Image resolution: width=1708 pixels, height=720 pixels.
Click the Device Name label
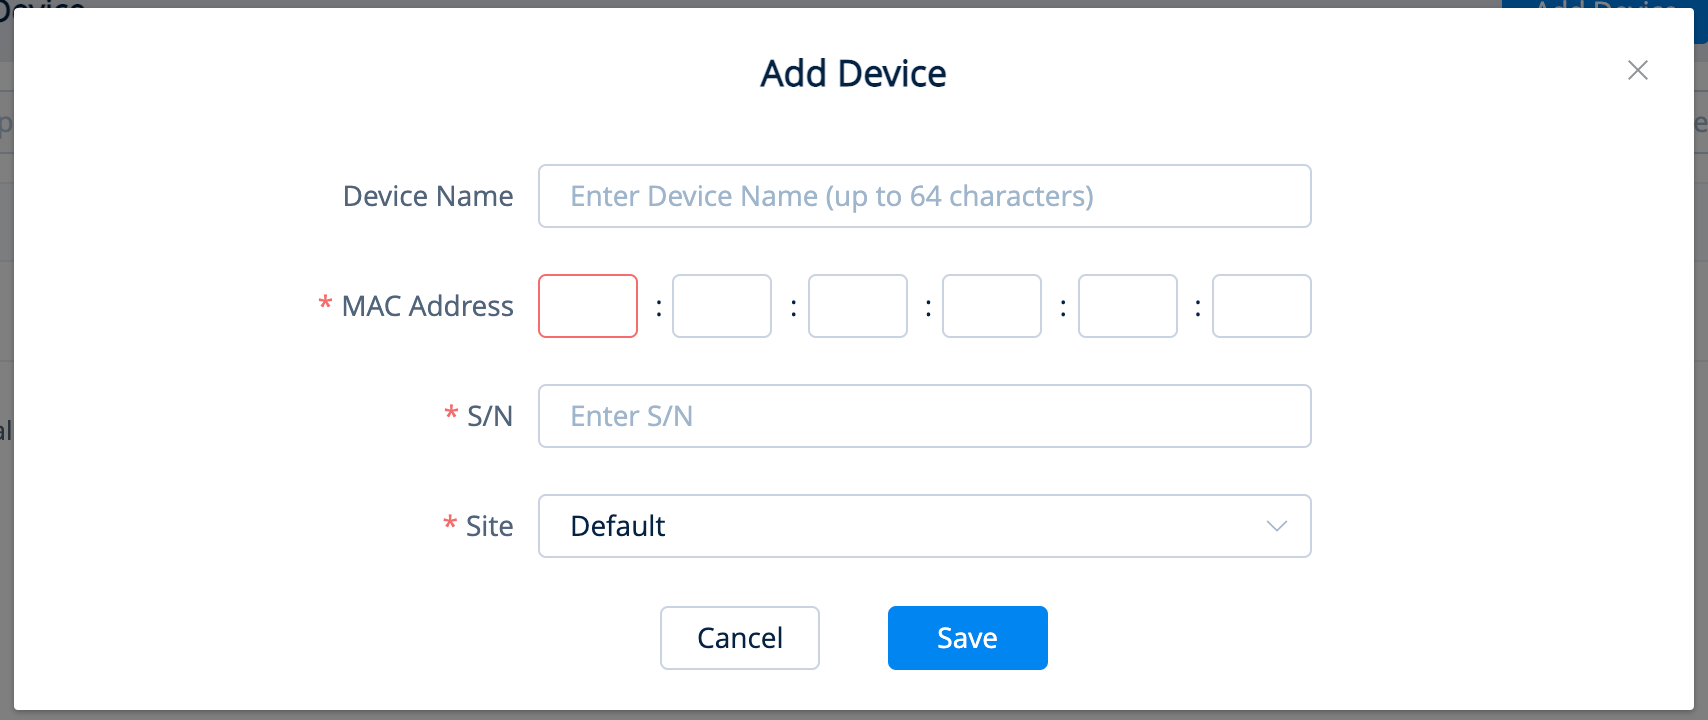click(428, 196)
